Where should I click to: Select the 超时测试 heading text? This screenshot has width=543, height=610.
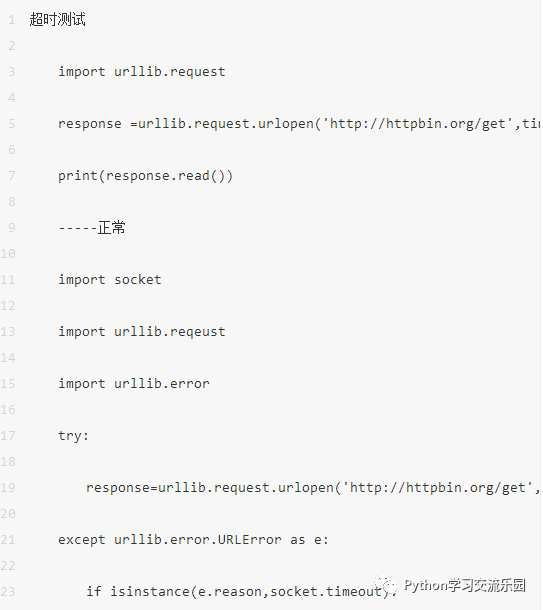click(x=58, y=19)
